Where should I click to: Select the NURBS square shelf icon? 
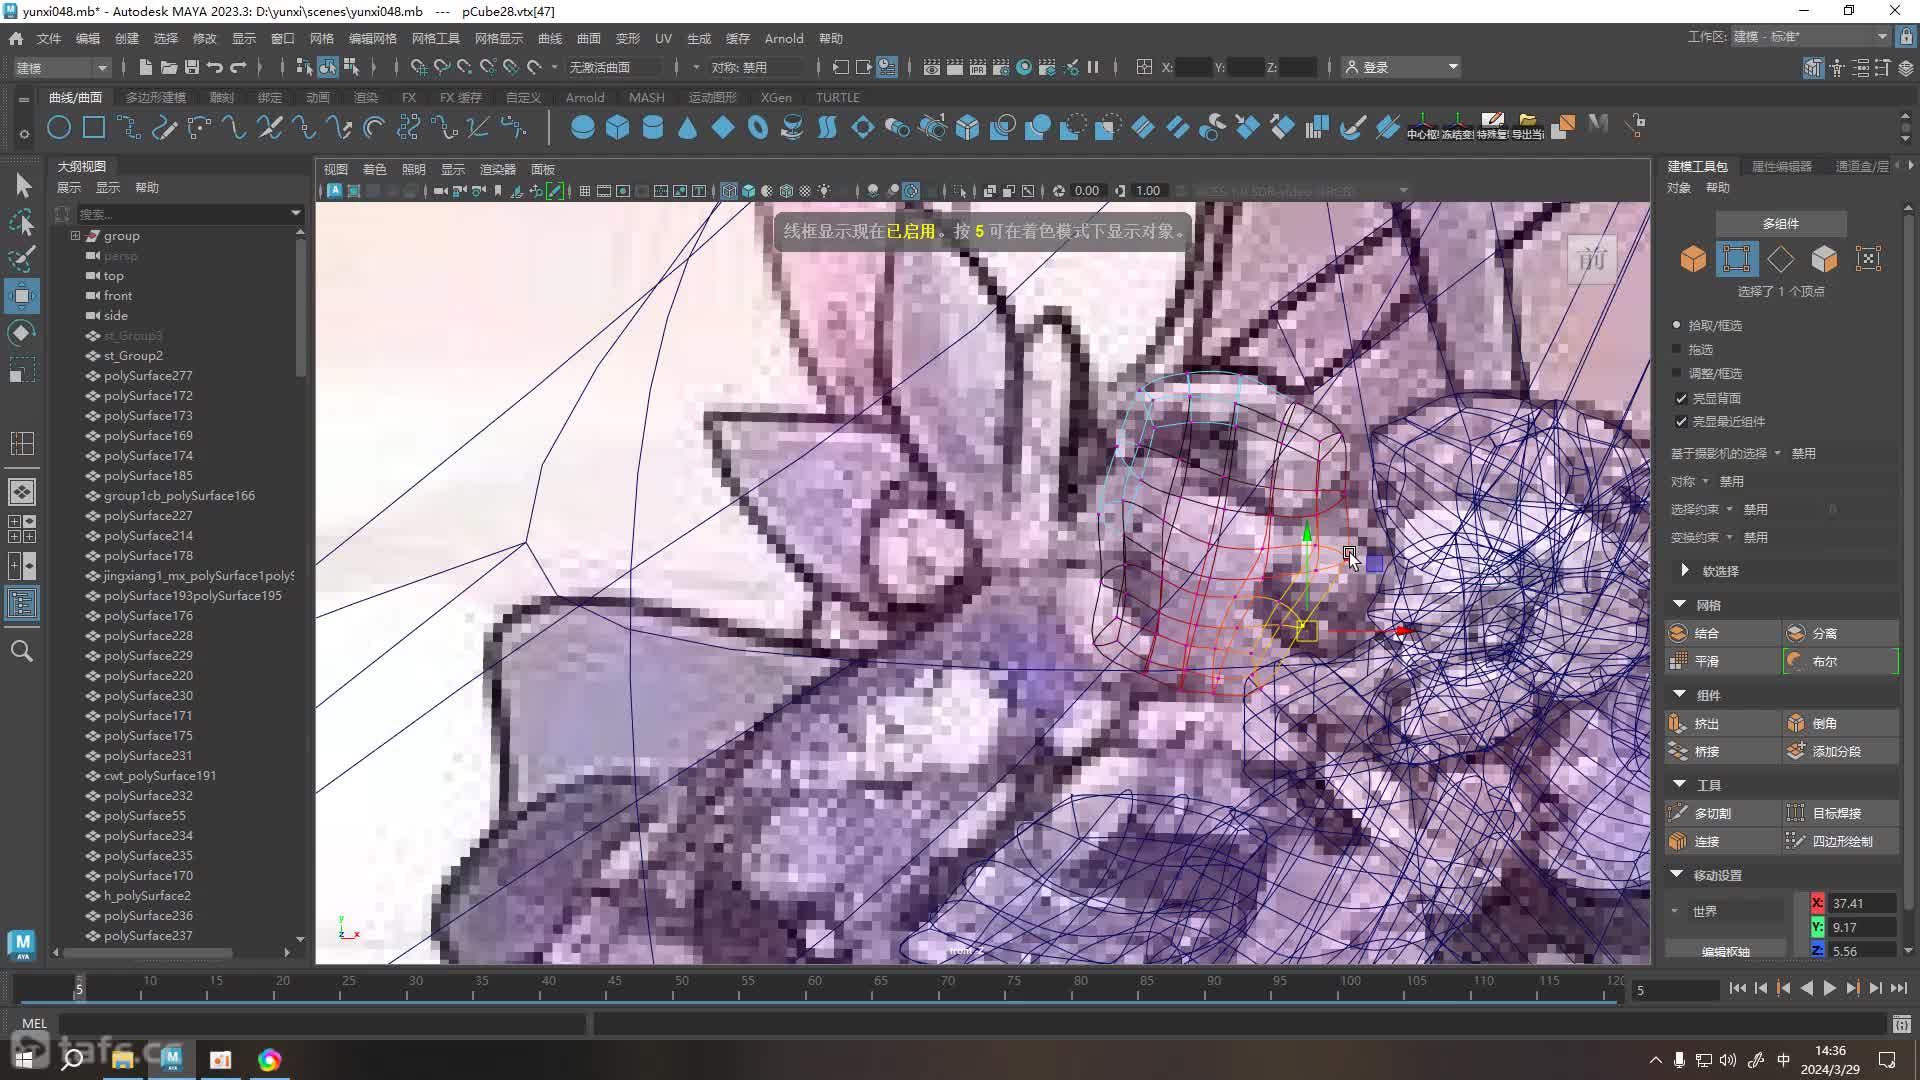click(x=94, y=127)
